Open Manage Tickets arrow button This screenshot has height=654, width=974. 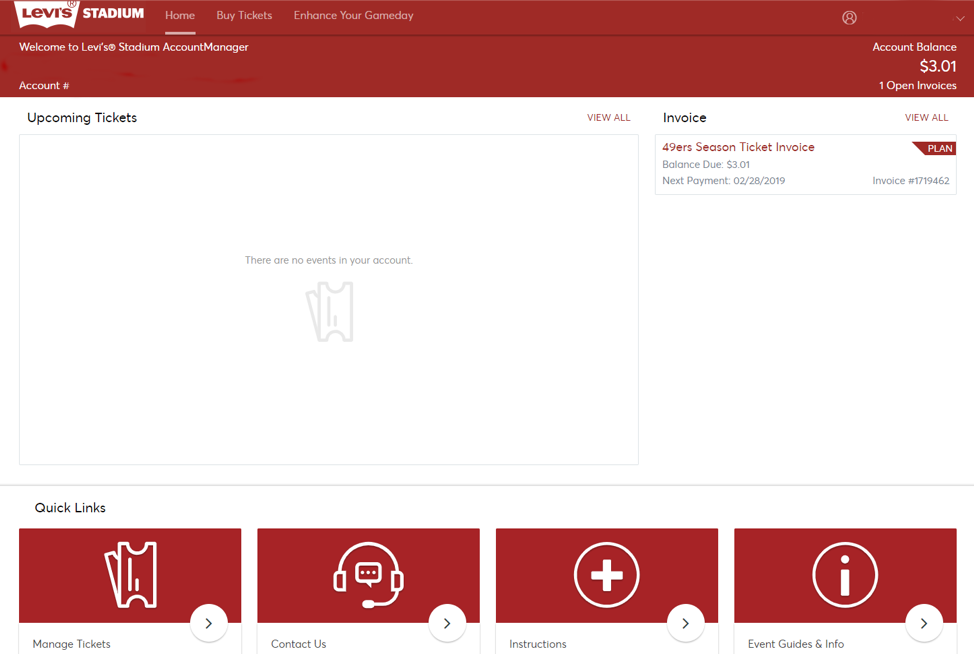208,623
